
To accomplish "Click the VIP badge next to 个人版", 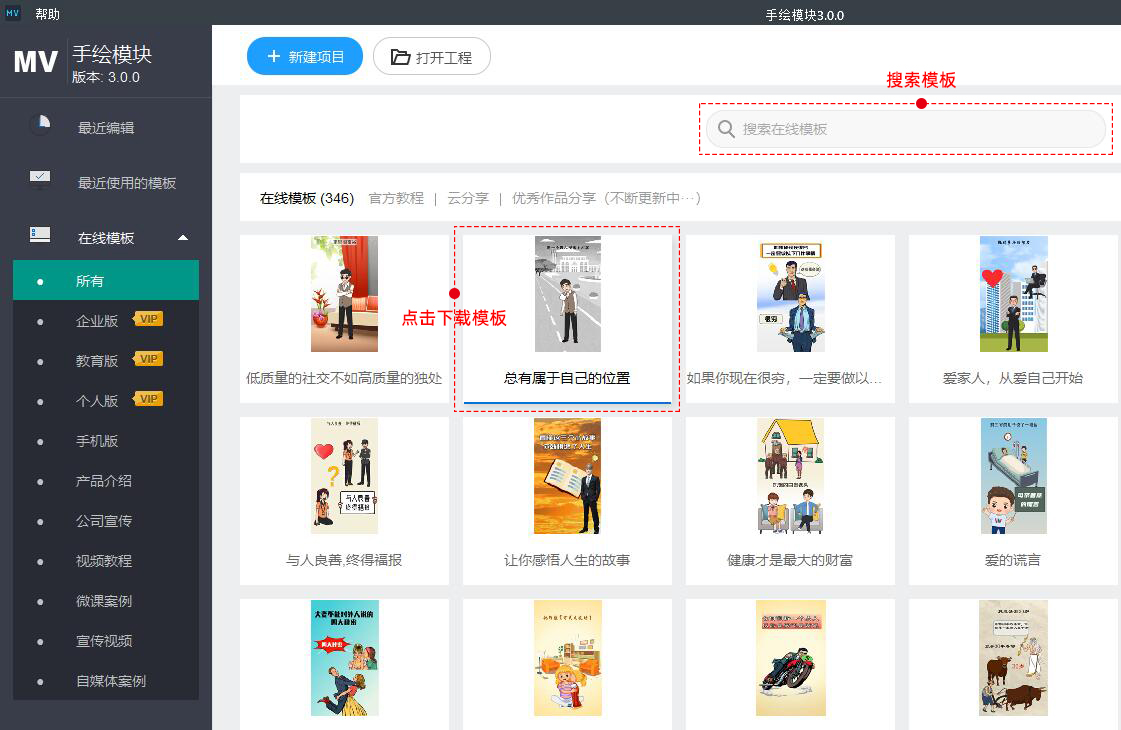I will tap(147, 399).
